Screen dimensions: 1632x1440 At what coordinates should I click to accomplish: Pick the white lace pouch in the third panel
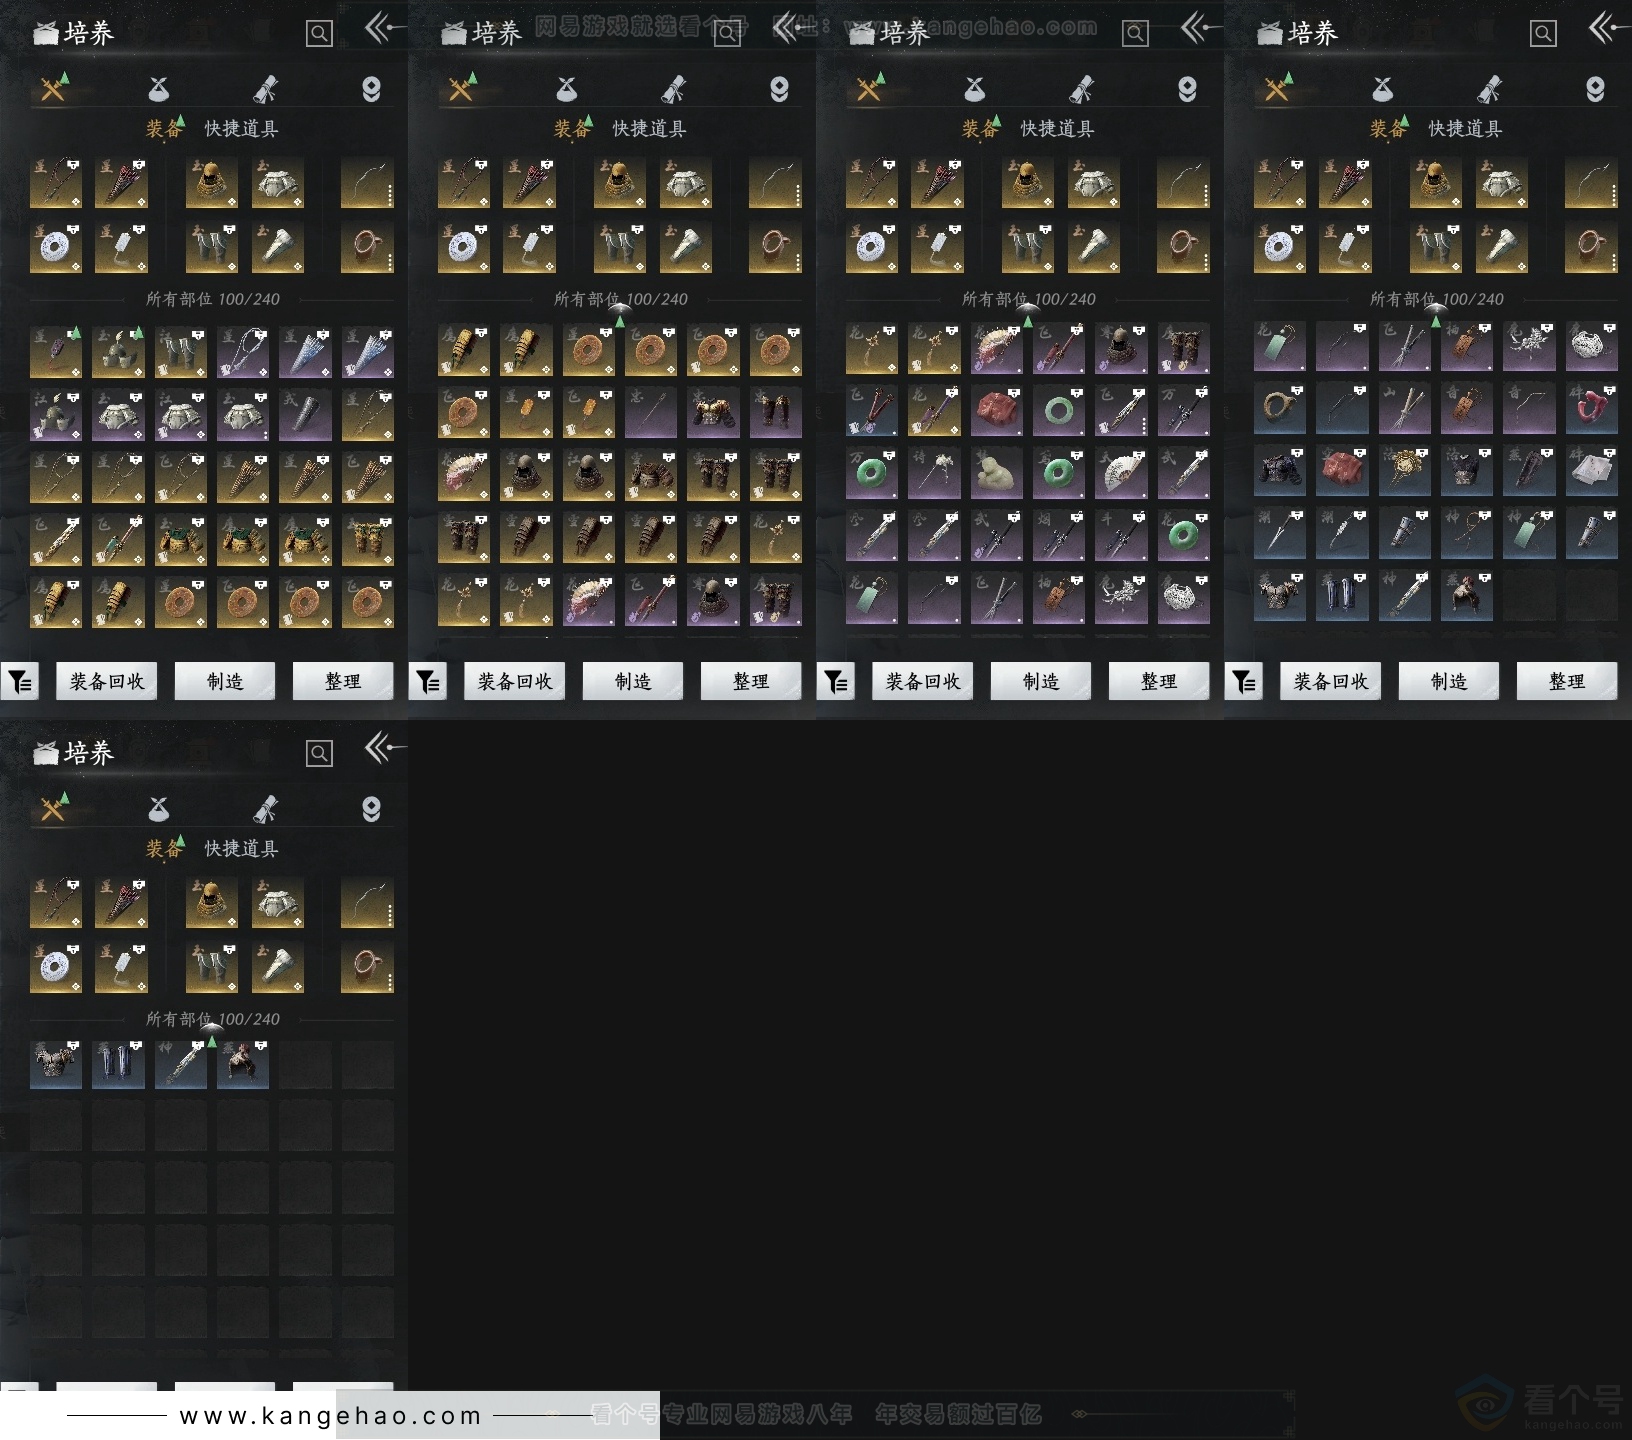1184,599
